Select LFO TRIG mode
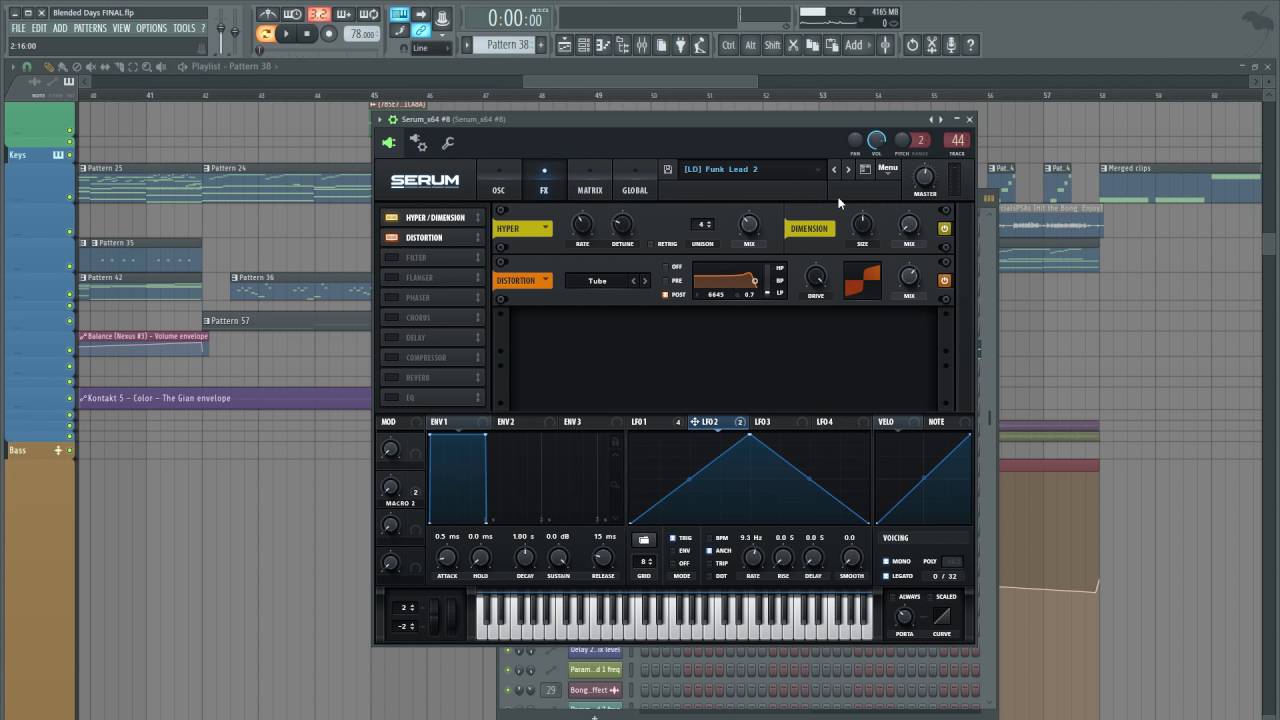The width and height of the screenshot is (1280, 720). coord(673,538)
